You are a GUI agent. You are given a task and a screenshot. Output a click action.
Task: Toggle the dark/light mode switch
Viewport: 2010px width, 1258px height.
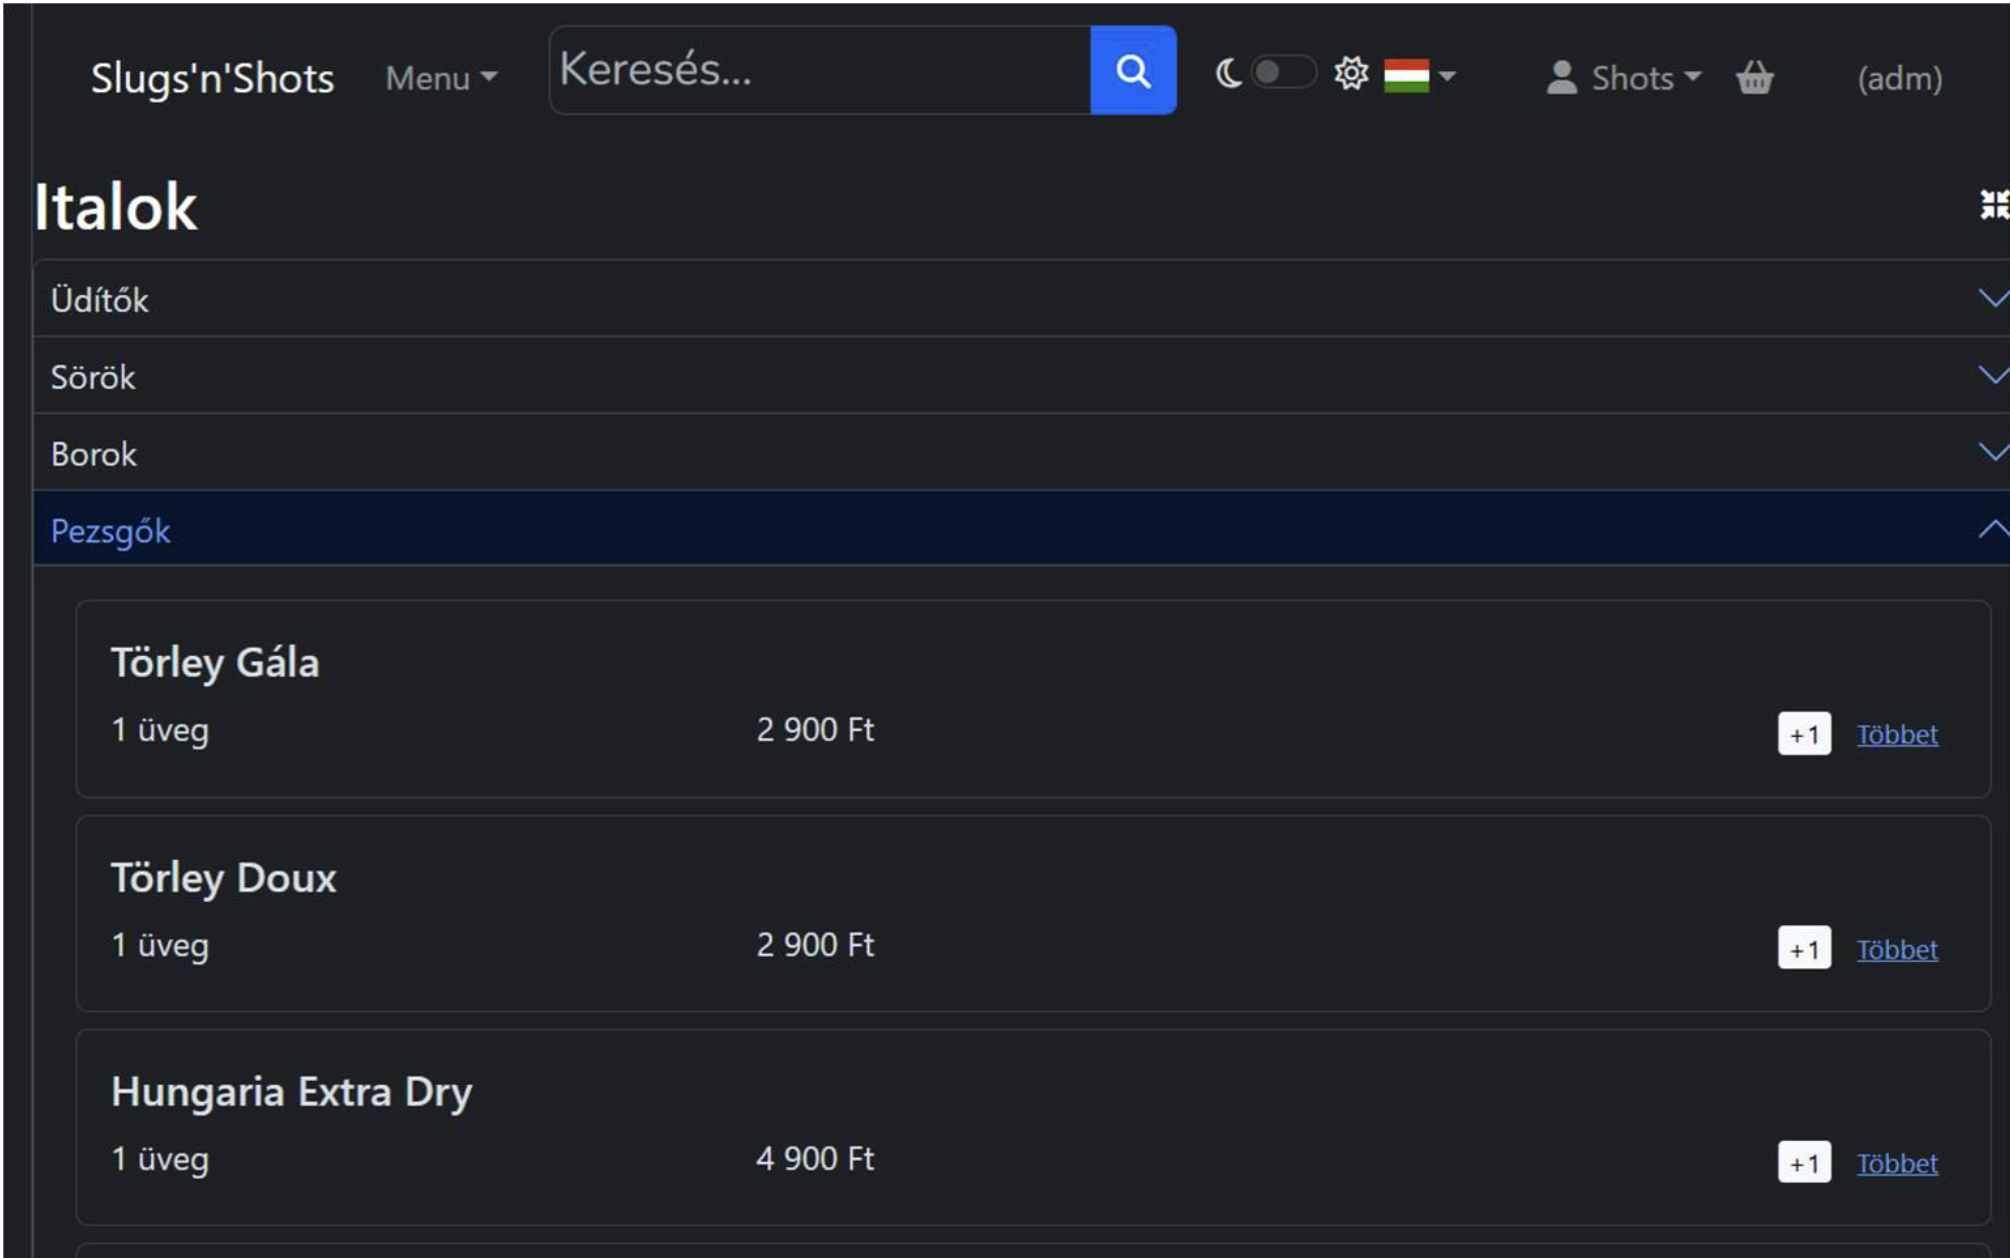[x=1283, y=73]
